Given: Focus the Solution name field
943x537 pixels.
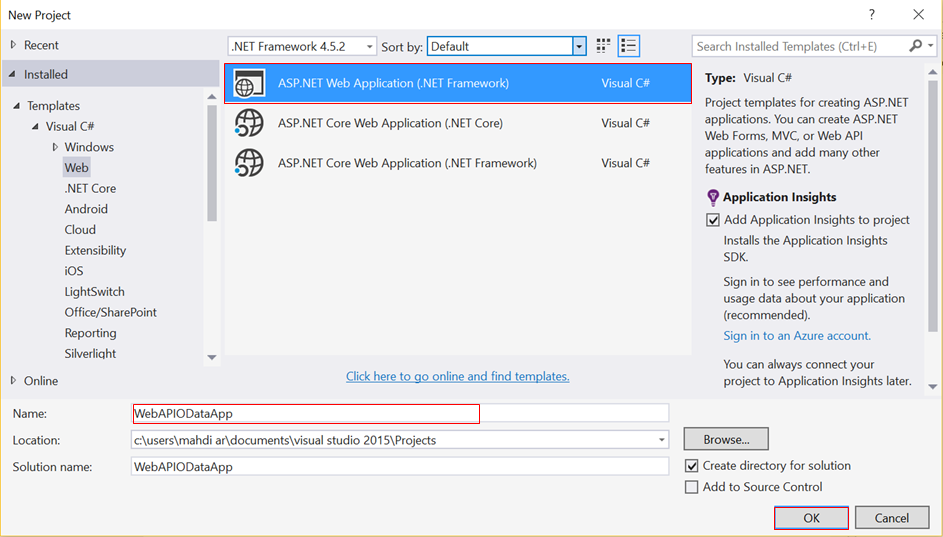Looking at the screenshot, I should click(x=400, y=467).
